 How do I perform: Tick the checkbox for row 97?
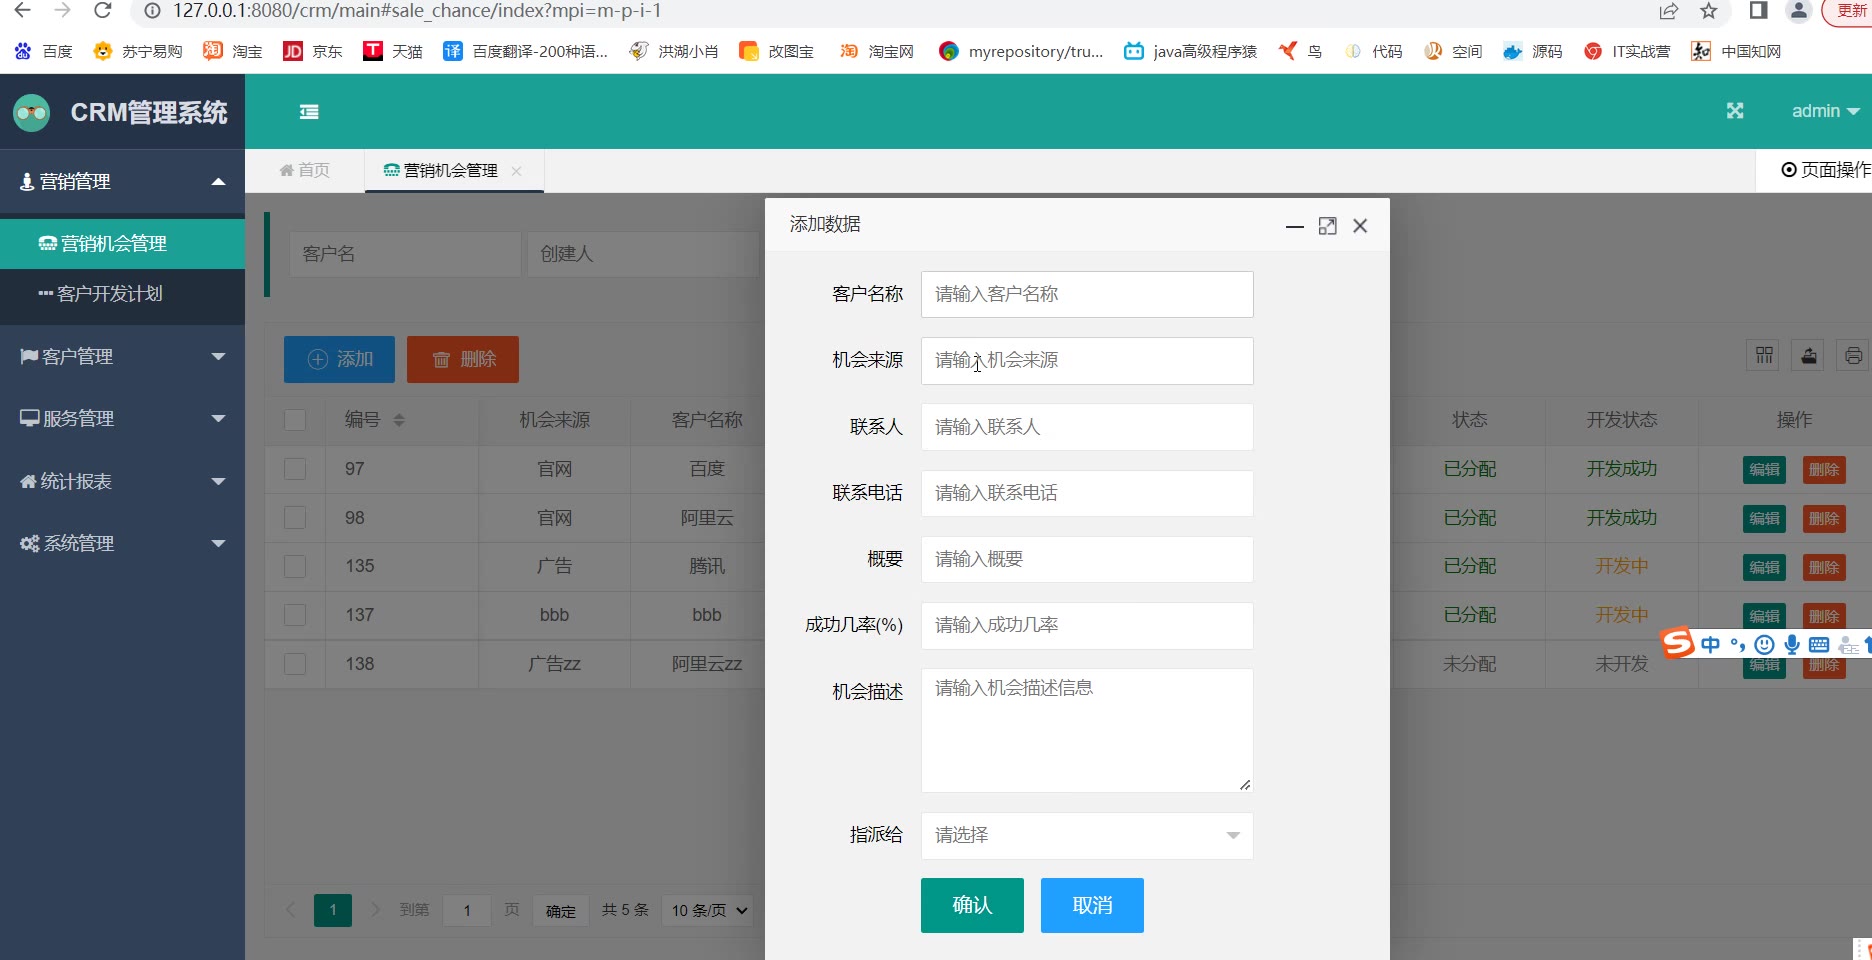(295, 469)
